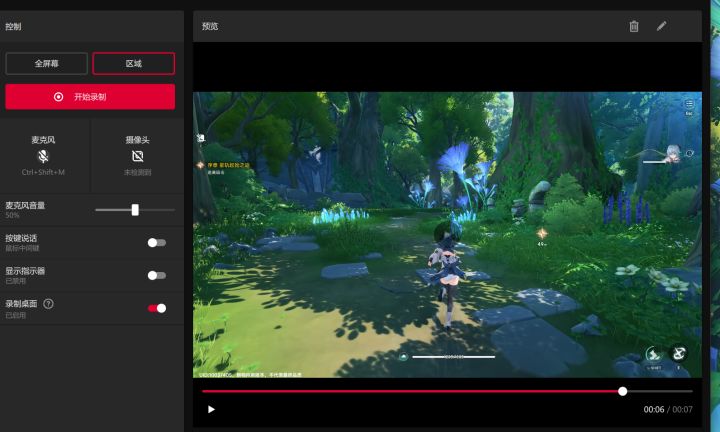Click the in-game menu icon in preview
Viewport: 720px width, 432px height.
[689, 104]
